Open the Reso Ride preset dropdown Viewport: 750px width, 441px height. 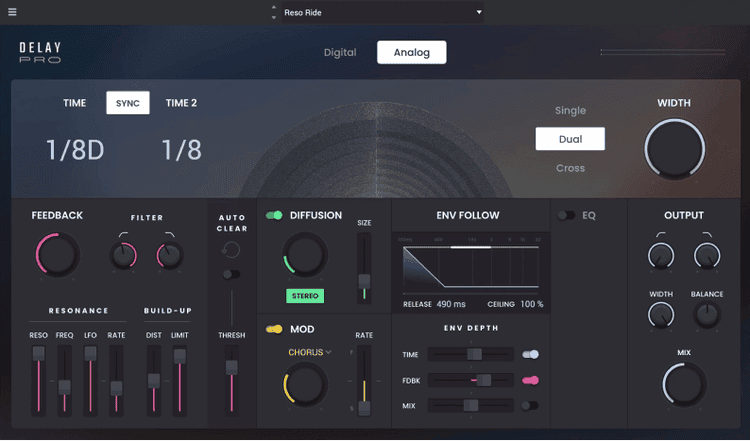click(x=380, y=12)
